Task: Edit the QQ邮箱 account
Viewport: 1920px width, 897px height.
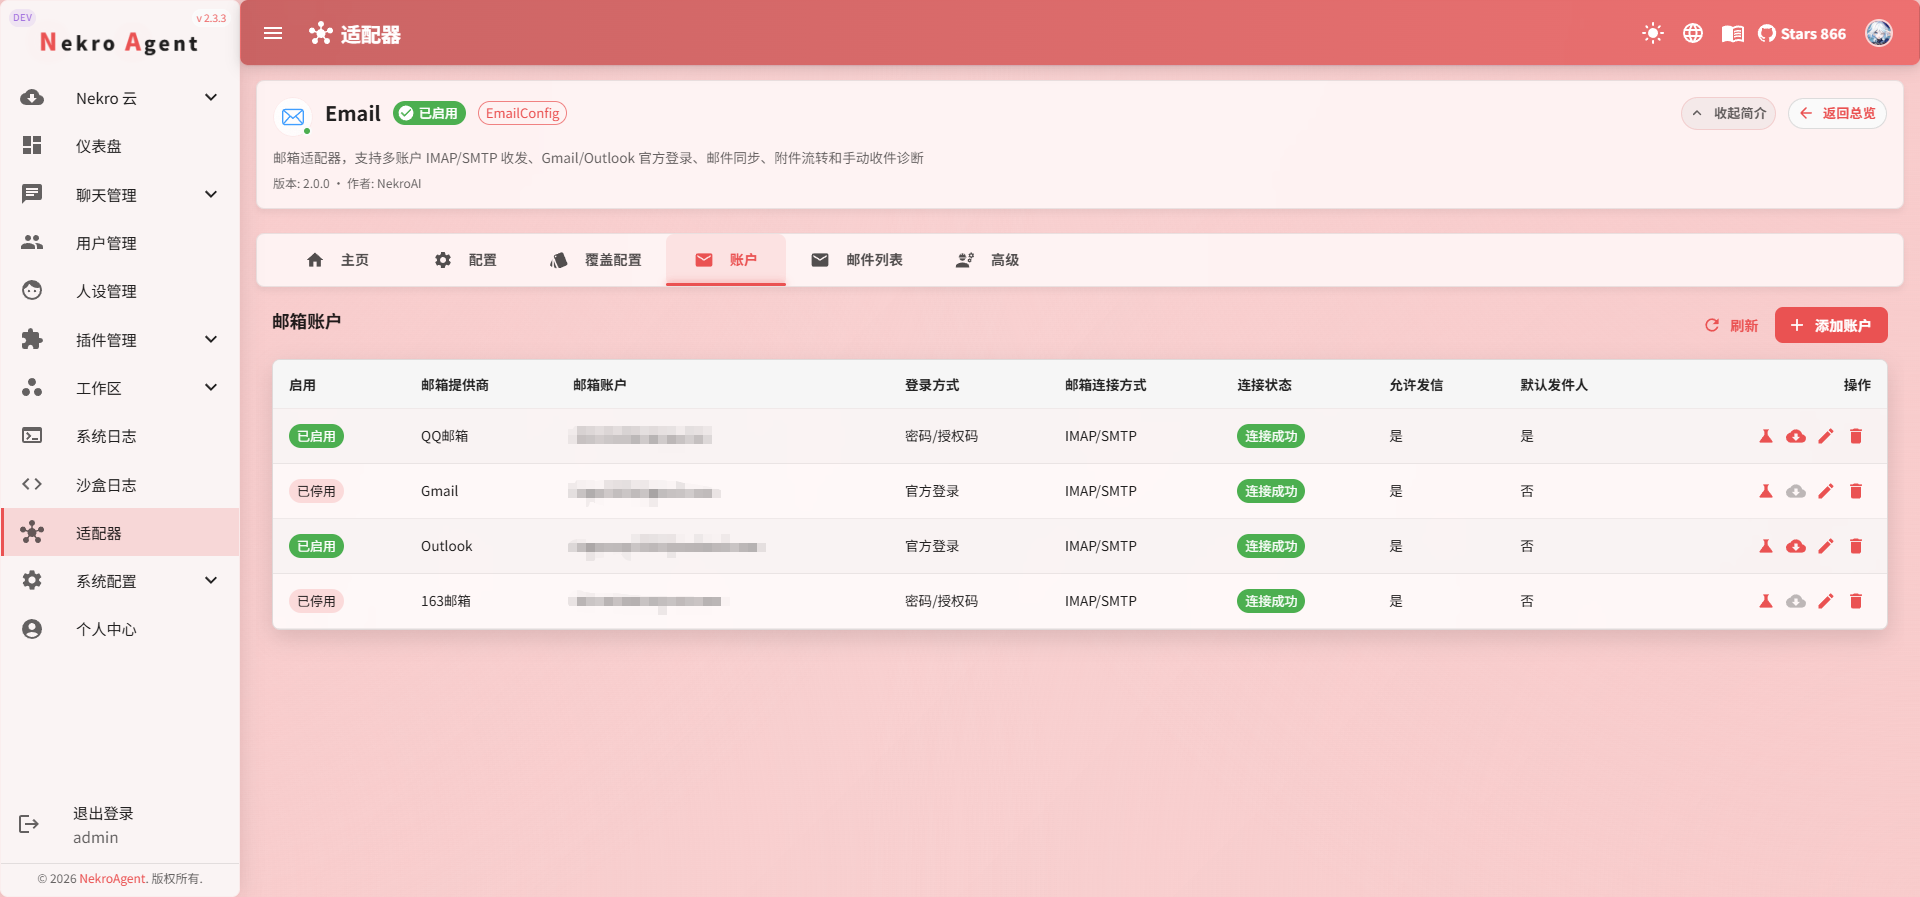Action: click(1826, 436)
